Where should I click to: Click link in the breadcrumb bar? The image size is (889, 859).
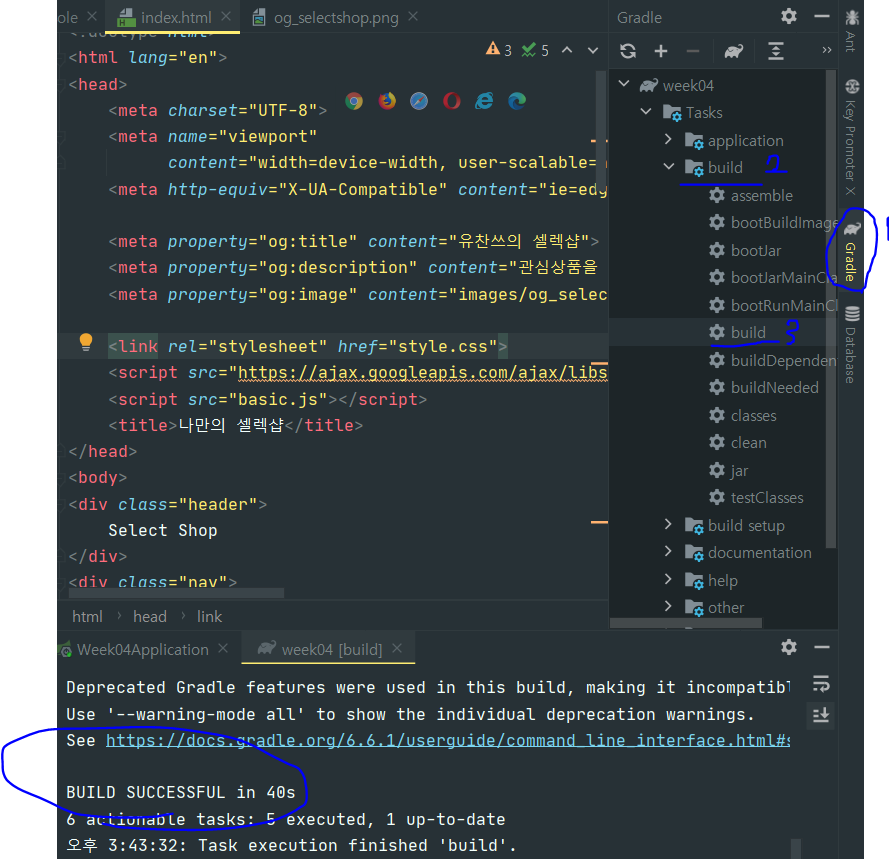[209, 616]
